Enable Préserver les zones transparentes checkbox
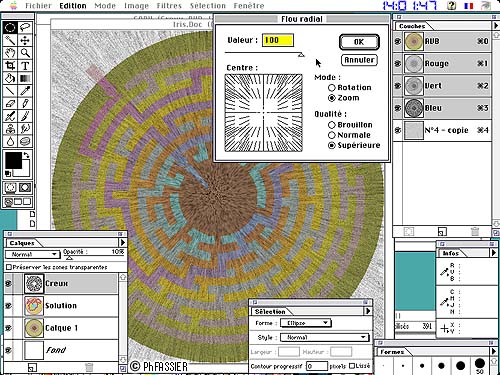This screenshot has height=375, width=500. [x=9, y=267]
